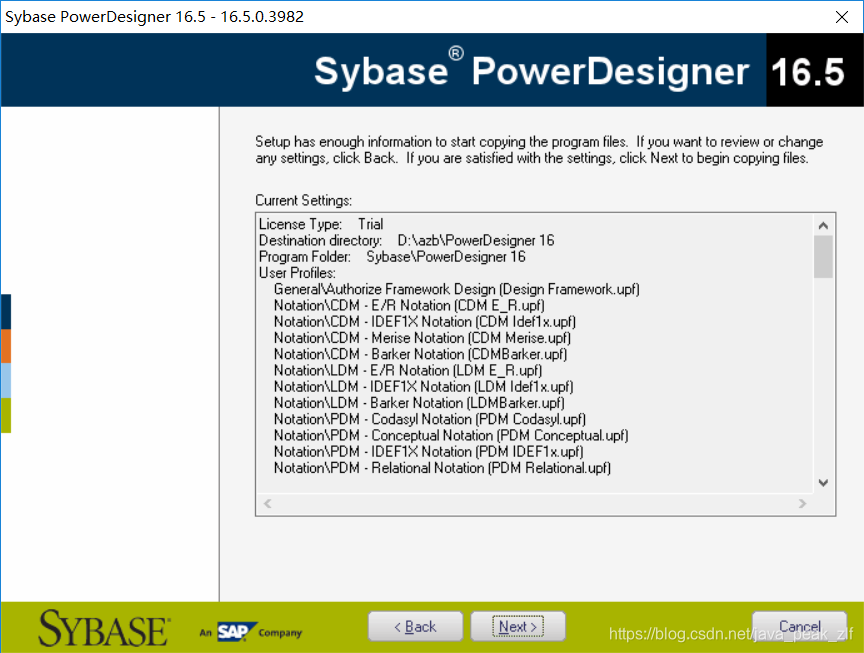Screen dimensions: 864x653
Task: Select the PDM - IDEF1X Notation line
Action: click(429, 452)
